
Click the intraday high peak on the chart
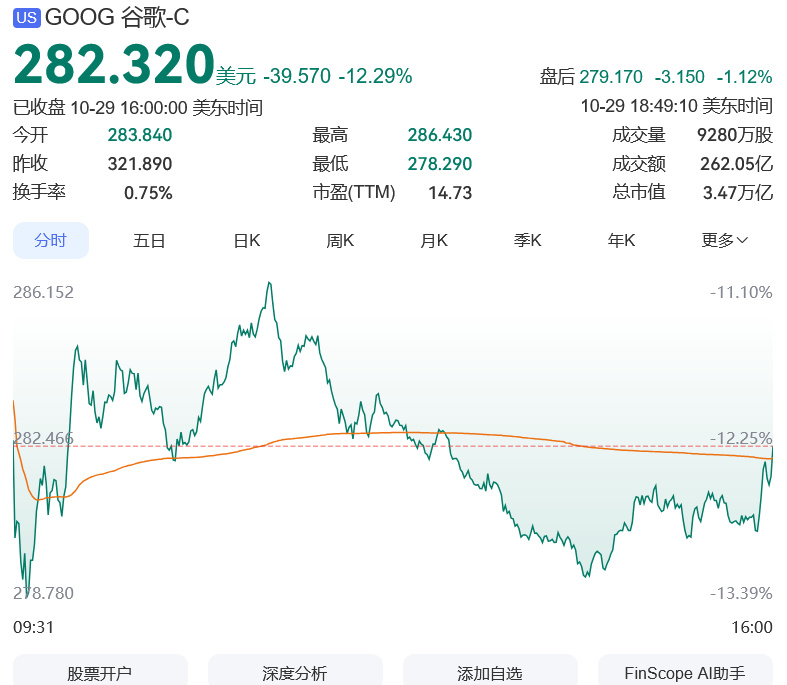coord(270,284)
